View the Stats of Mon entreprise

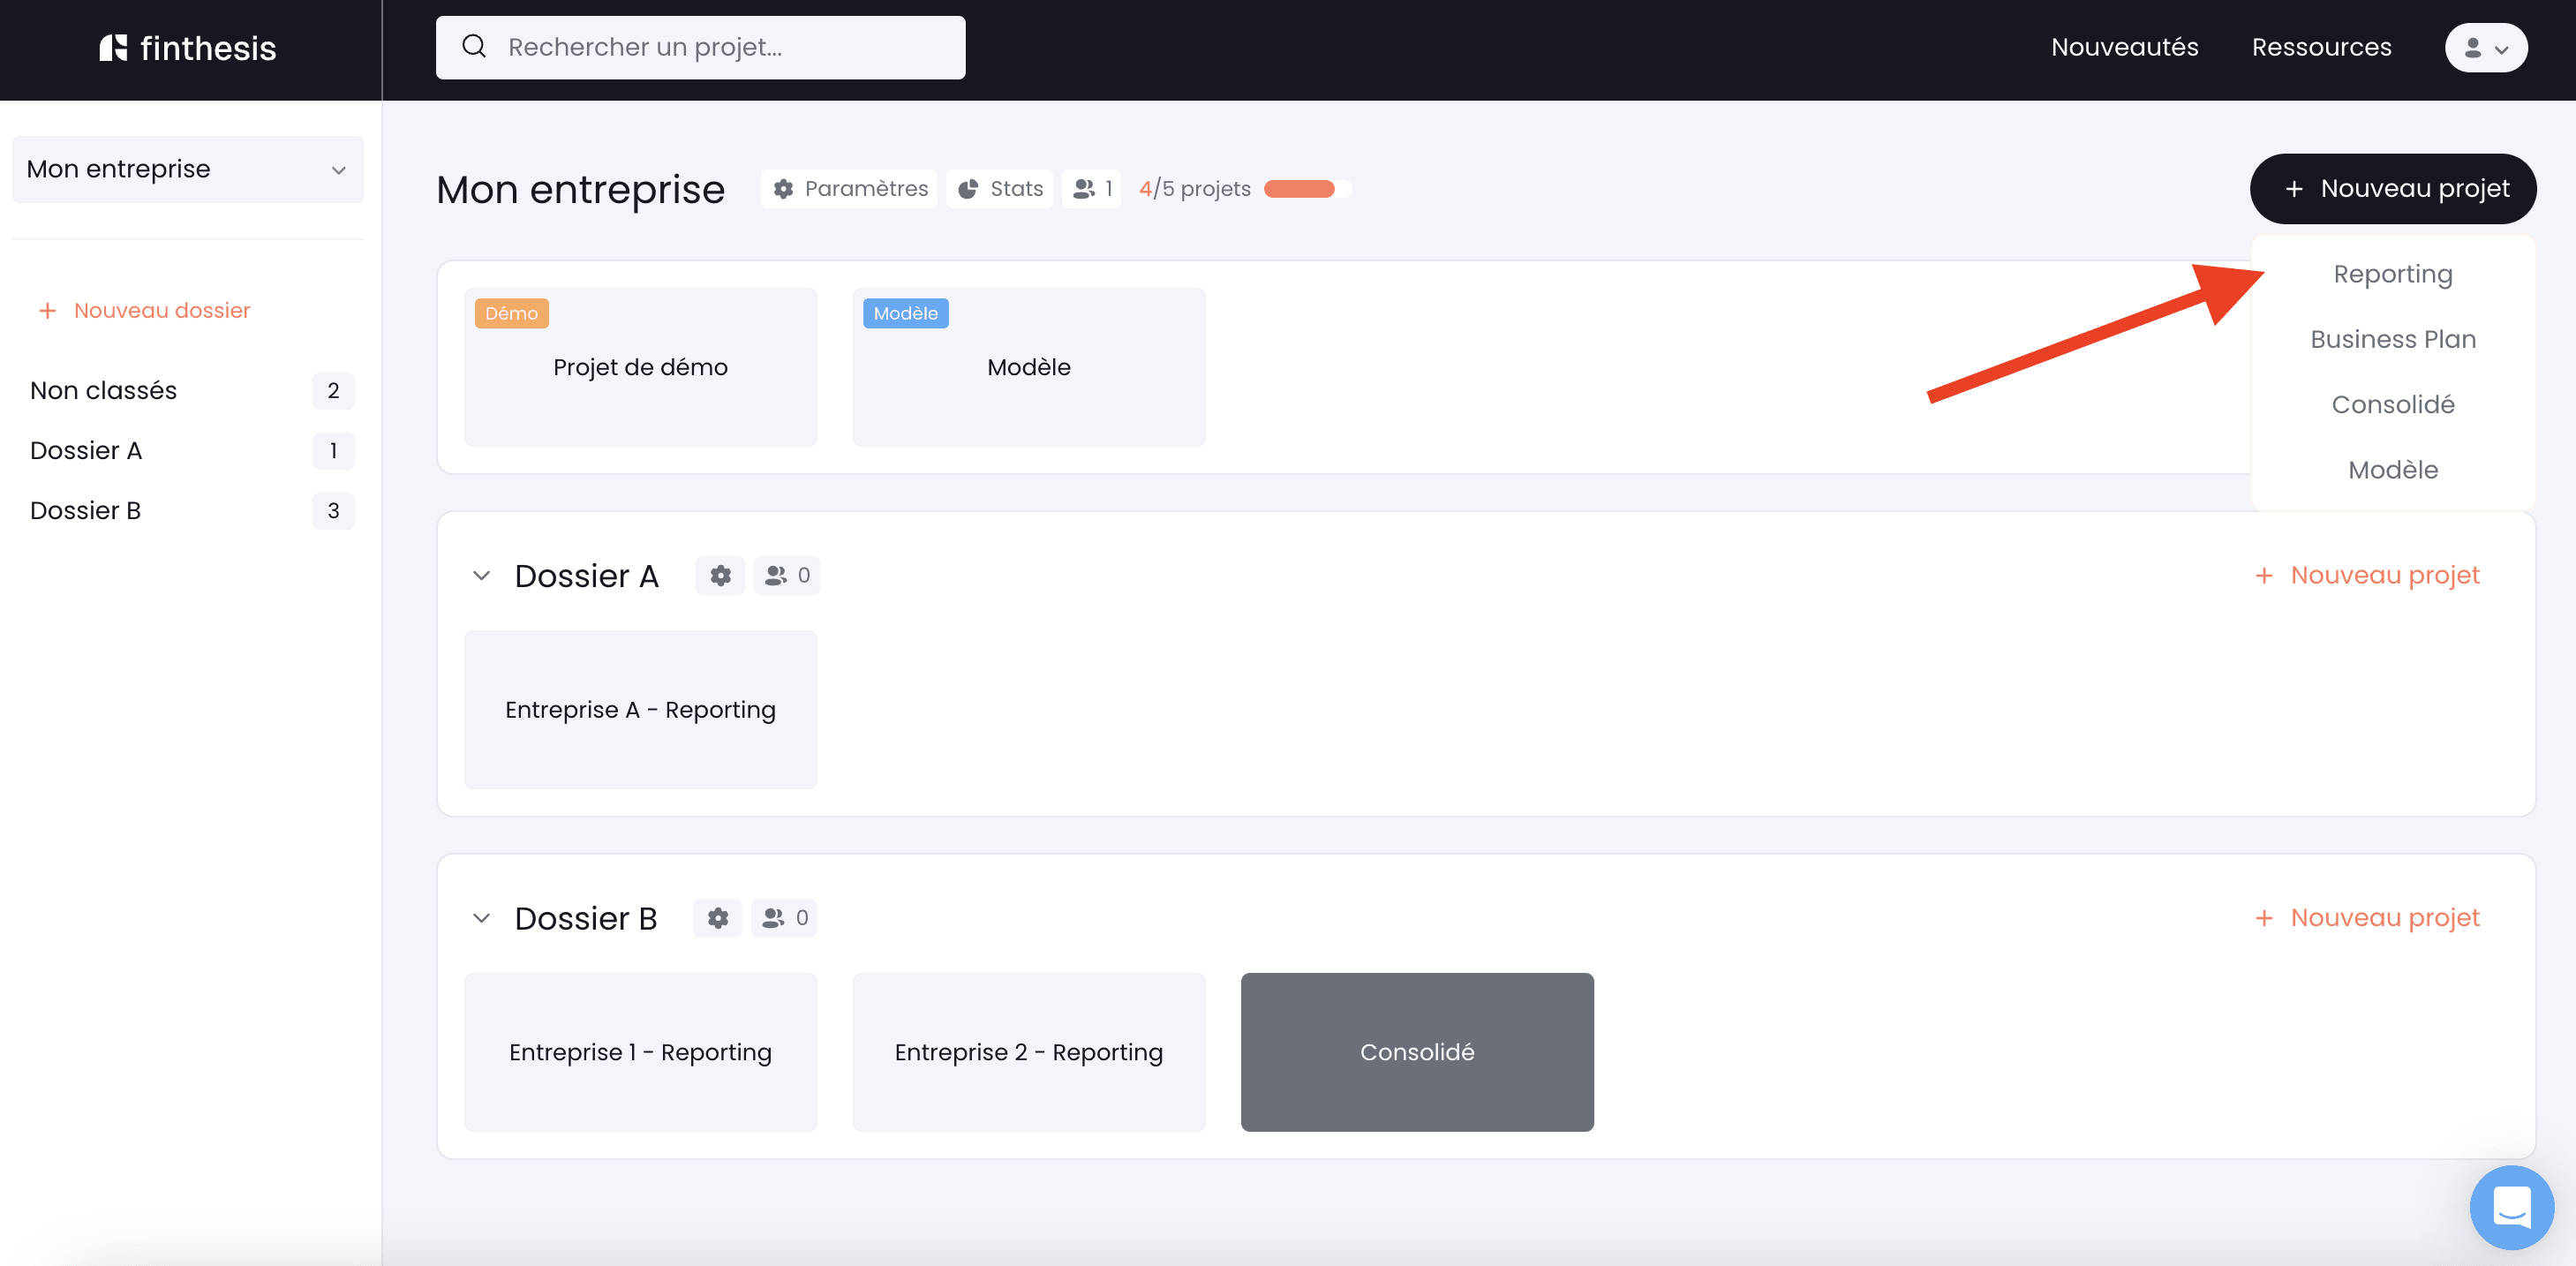[x=999, y=188]
